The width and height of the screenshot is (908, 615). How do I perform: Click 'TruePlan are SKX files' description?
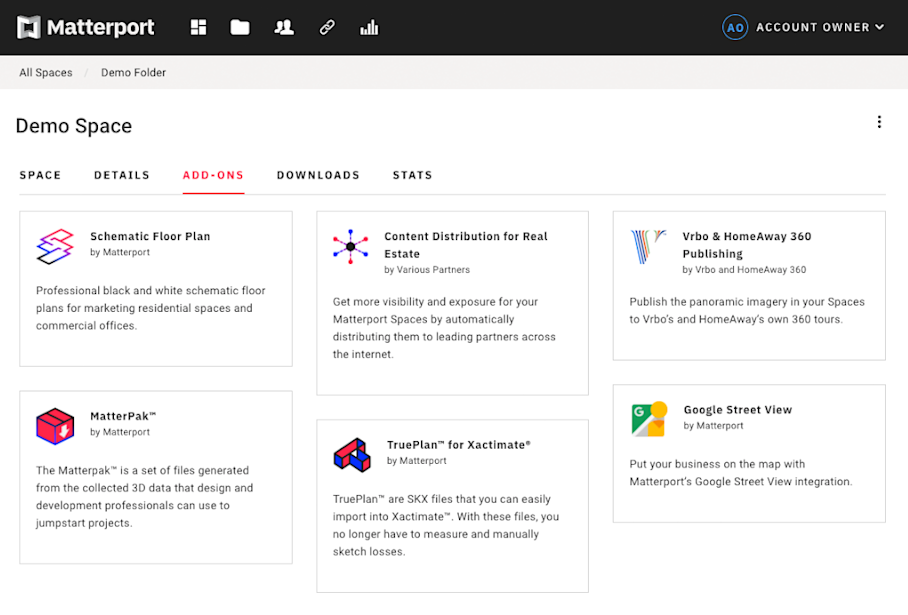pos(446,525)
